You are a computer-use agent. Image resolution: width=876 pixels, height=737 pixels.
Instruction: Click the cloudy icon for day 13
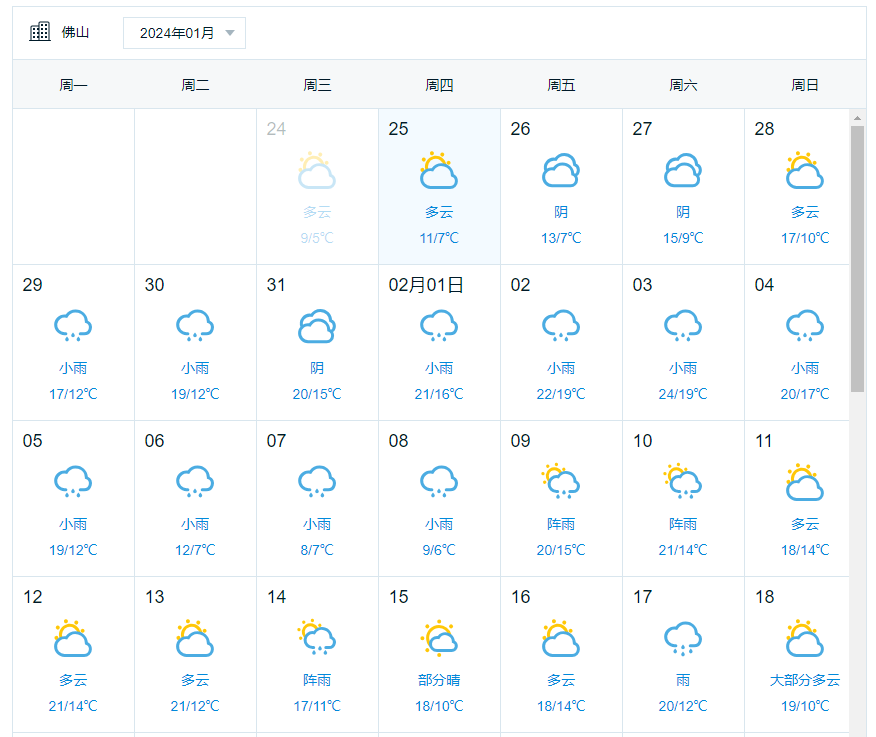(195, 638)
